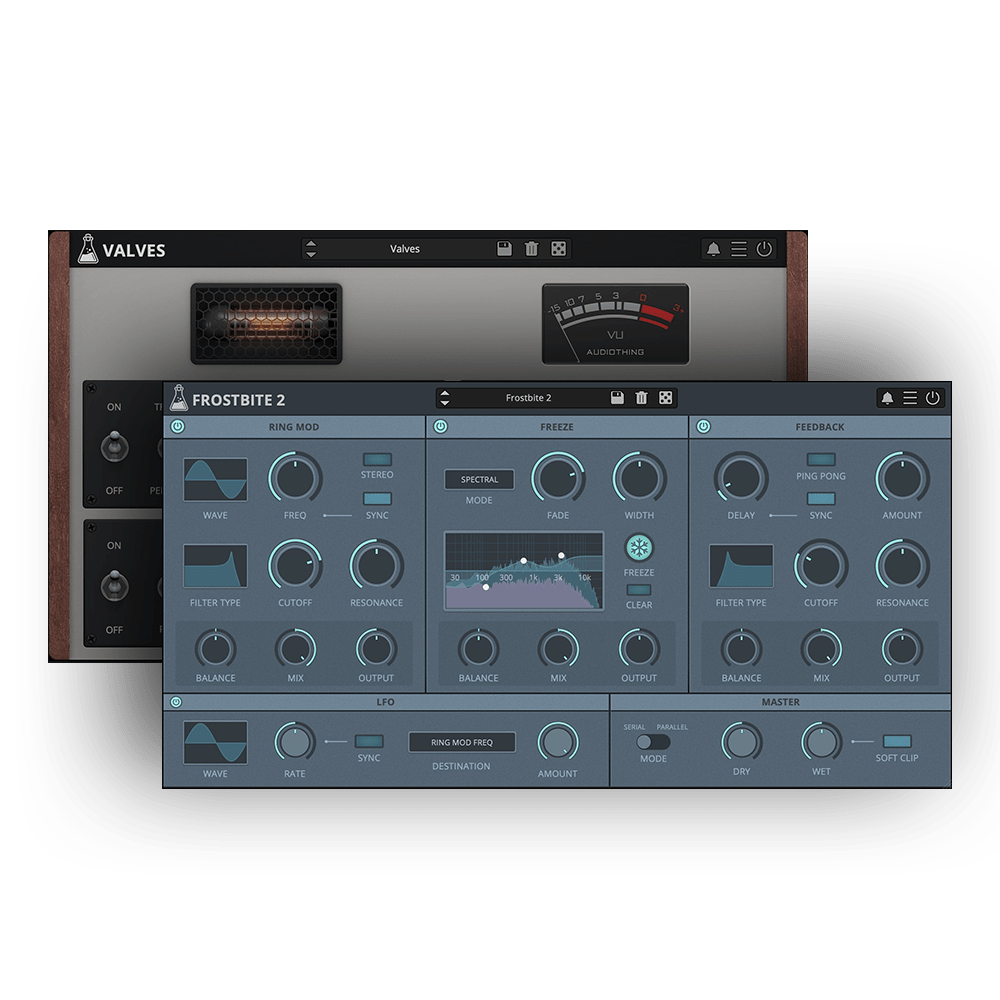Toggle Freeze section power
The image size is (1000, 1000).
[441, 427]
